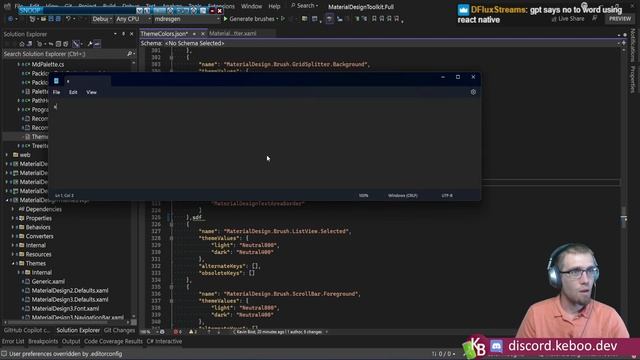Start Without Debugging hollow play icon
The height and width of the screenshot is (360, 640).
coord(283,19)
